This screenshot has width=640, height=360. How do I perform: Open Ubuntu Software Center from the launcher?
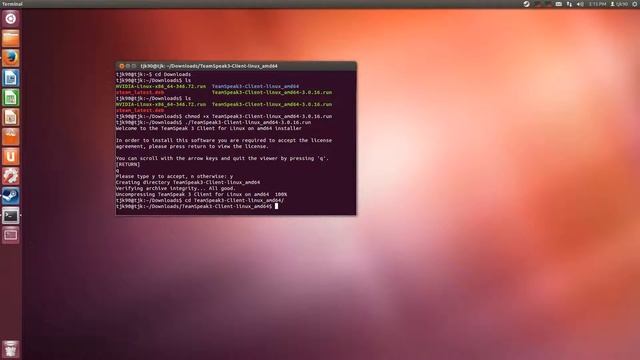pos(11,137)
